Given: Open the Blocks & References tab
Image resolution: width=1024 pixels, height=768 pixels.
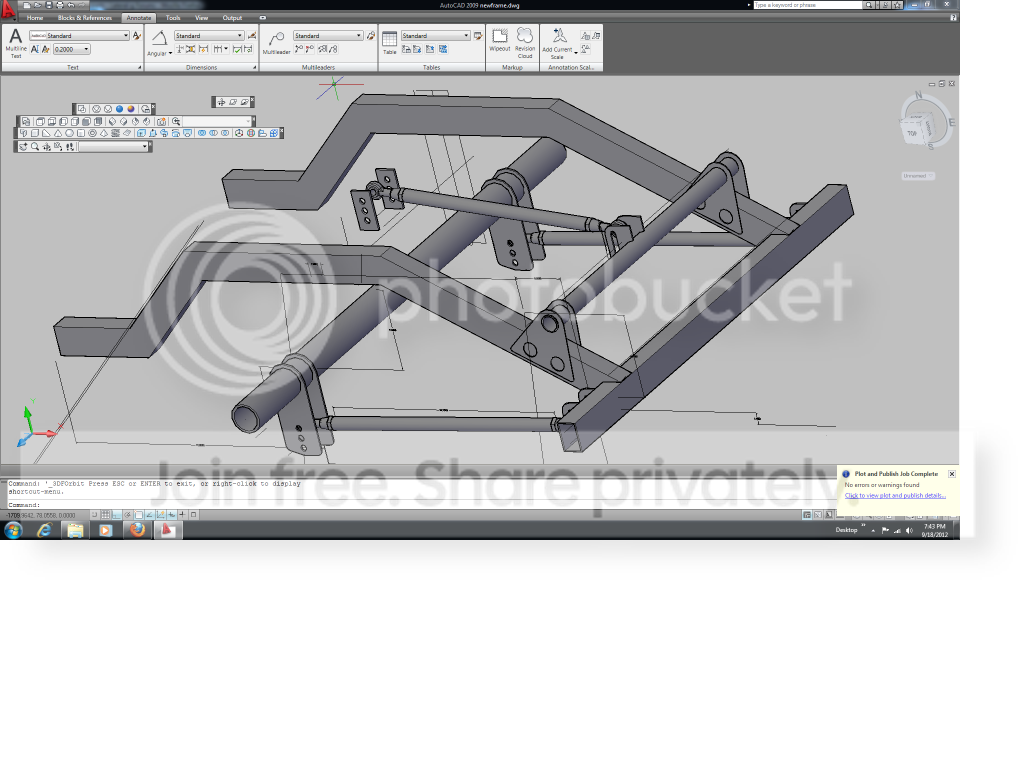Looking at the screenshot, I should point(84,18).
